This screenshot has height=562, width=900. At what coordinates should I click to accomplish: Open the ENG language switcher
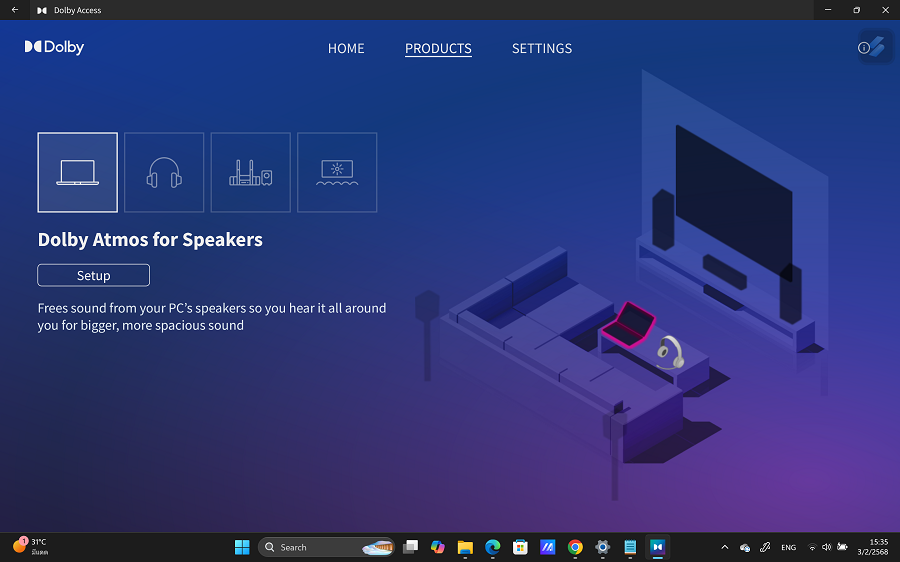pyautogui.click(x=788, y=547)
